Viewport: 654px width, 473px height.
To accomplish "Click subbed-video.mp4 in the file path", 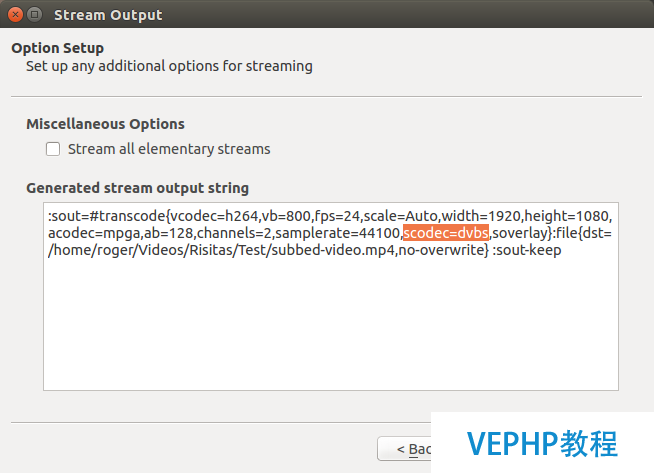I will tap(333, 250).
